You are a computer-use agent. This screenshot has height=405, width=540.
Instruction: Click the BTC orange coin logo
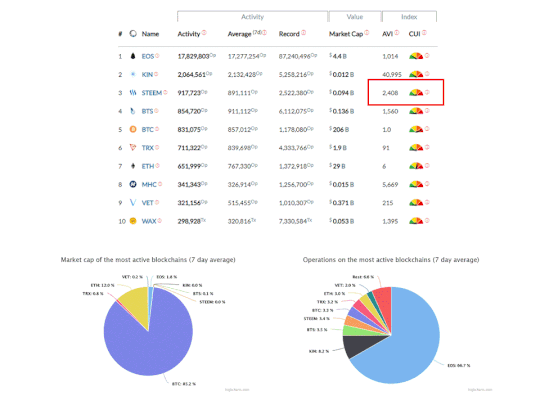[133, 129]
